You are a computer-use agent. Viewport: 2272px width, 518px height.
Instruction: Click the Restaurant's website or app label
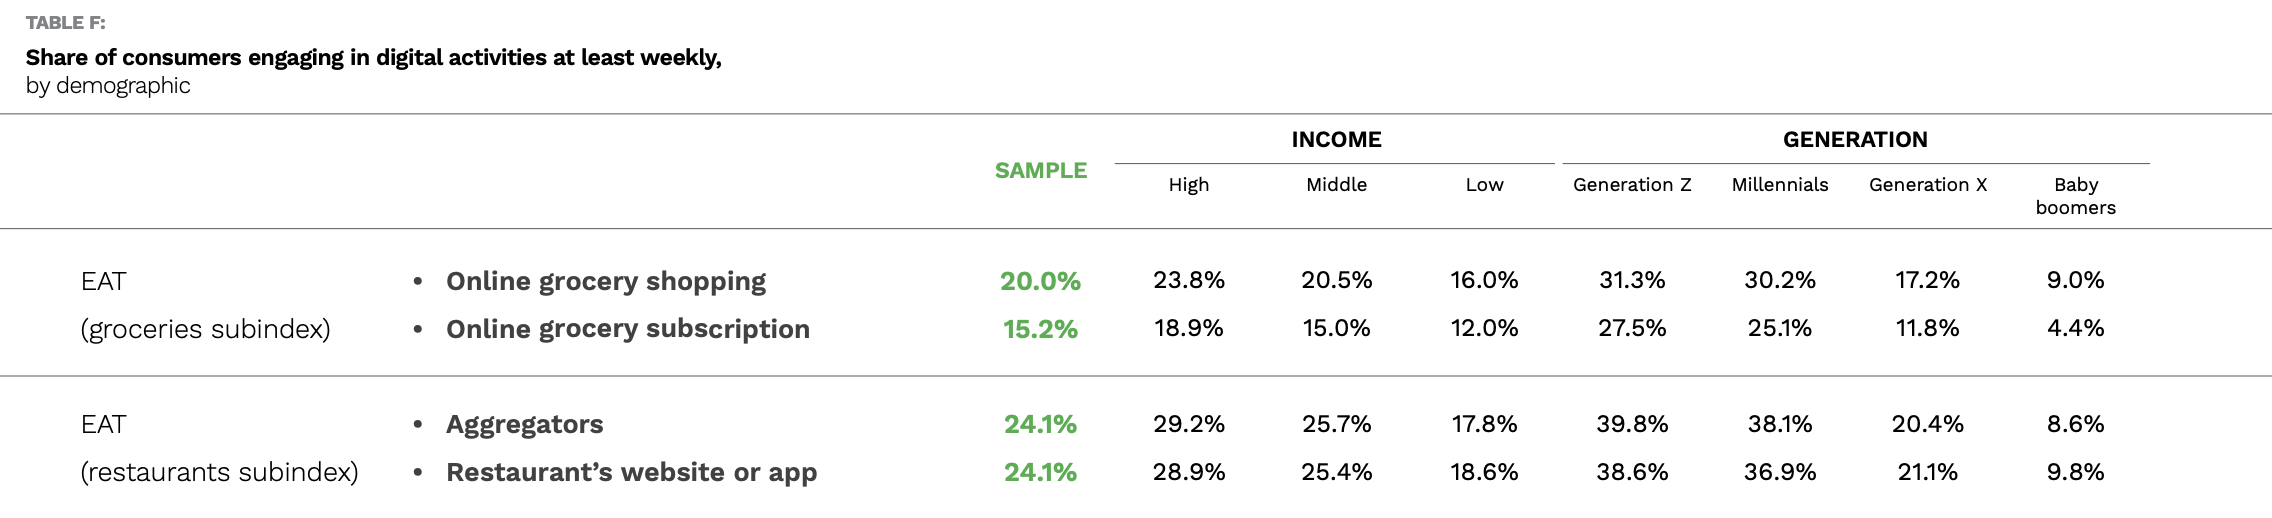(x=632, y=472)
